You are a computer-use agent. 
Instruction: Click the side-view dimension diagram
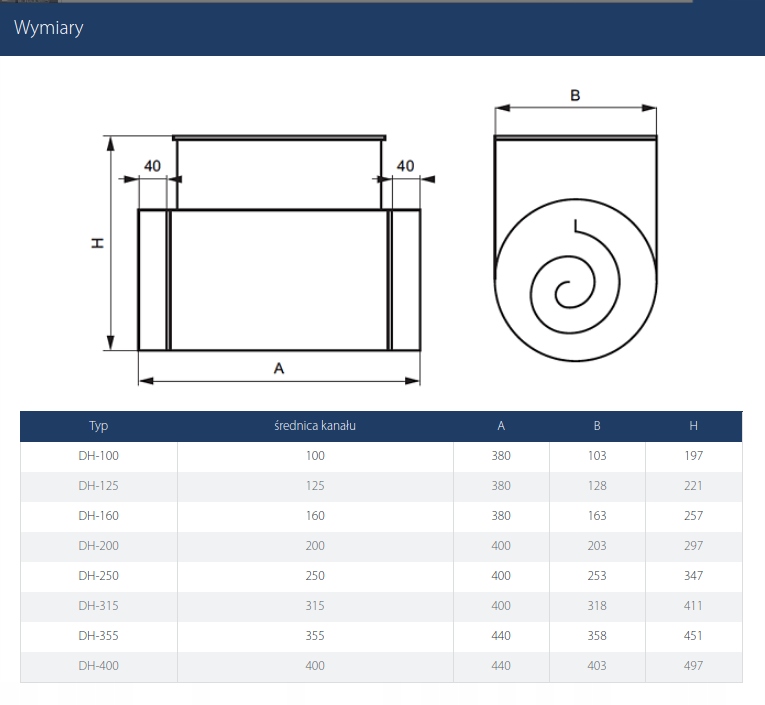click(263, 260)
